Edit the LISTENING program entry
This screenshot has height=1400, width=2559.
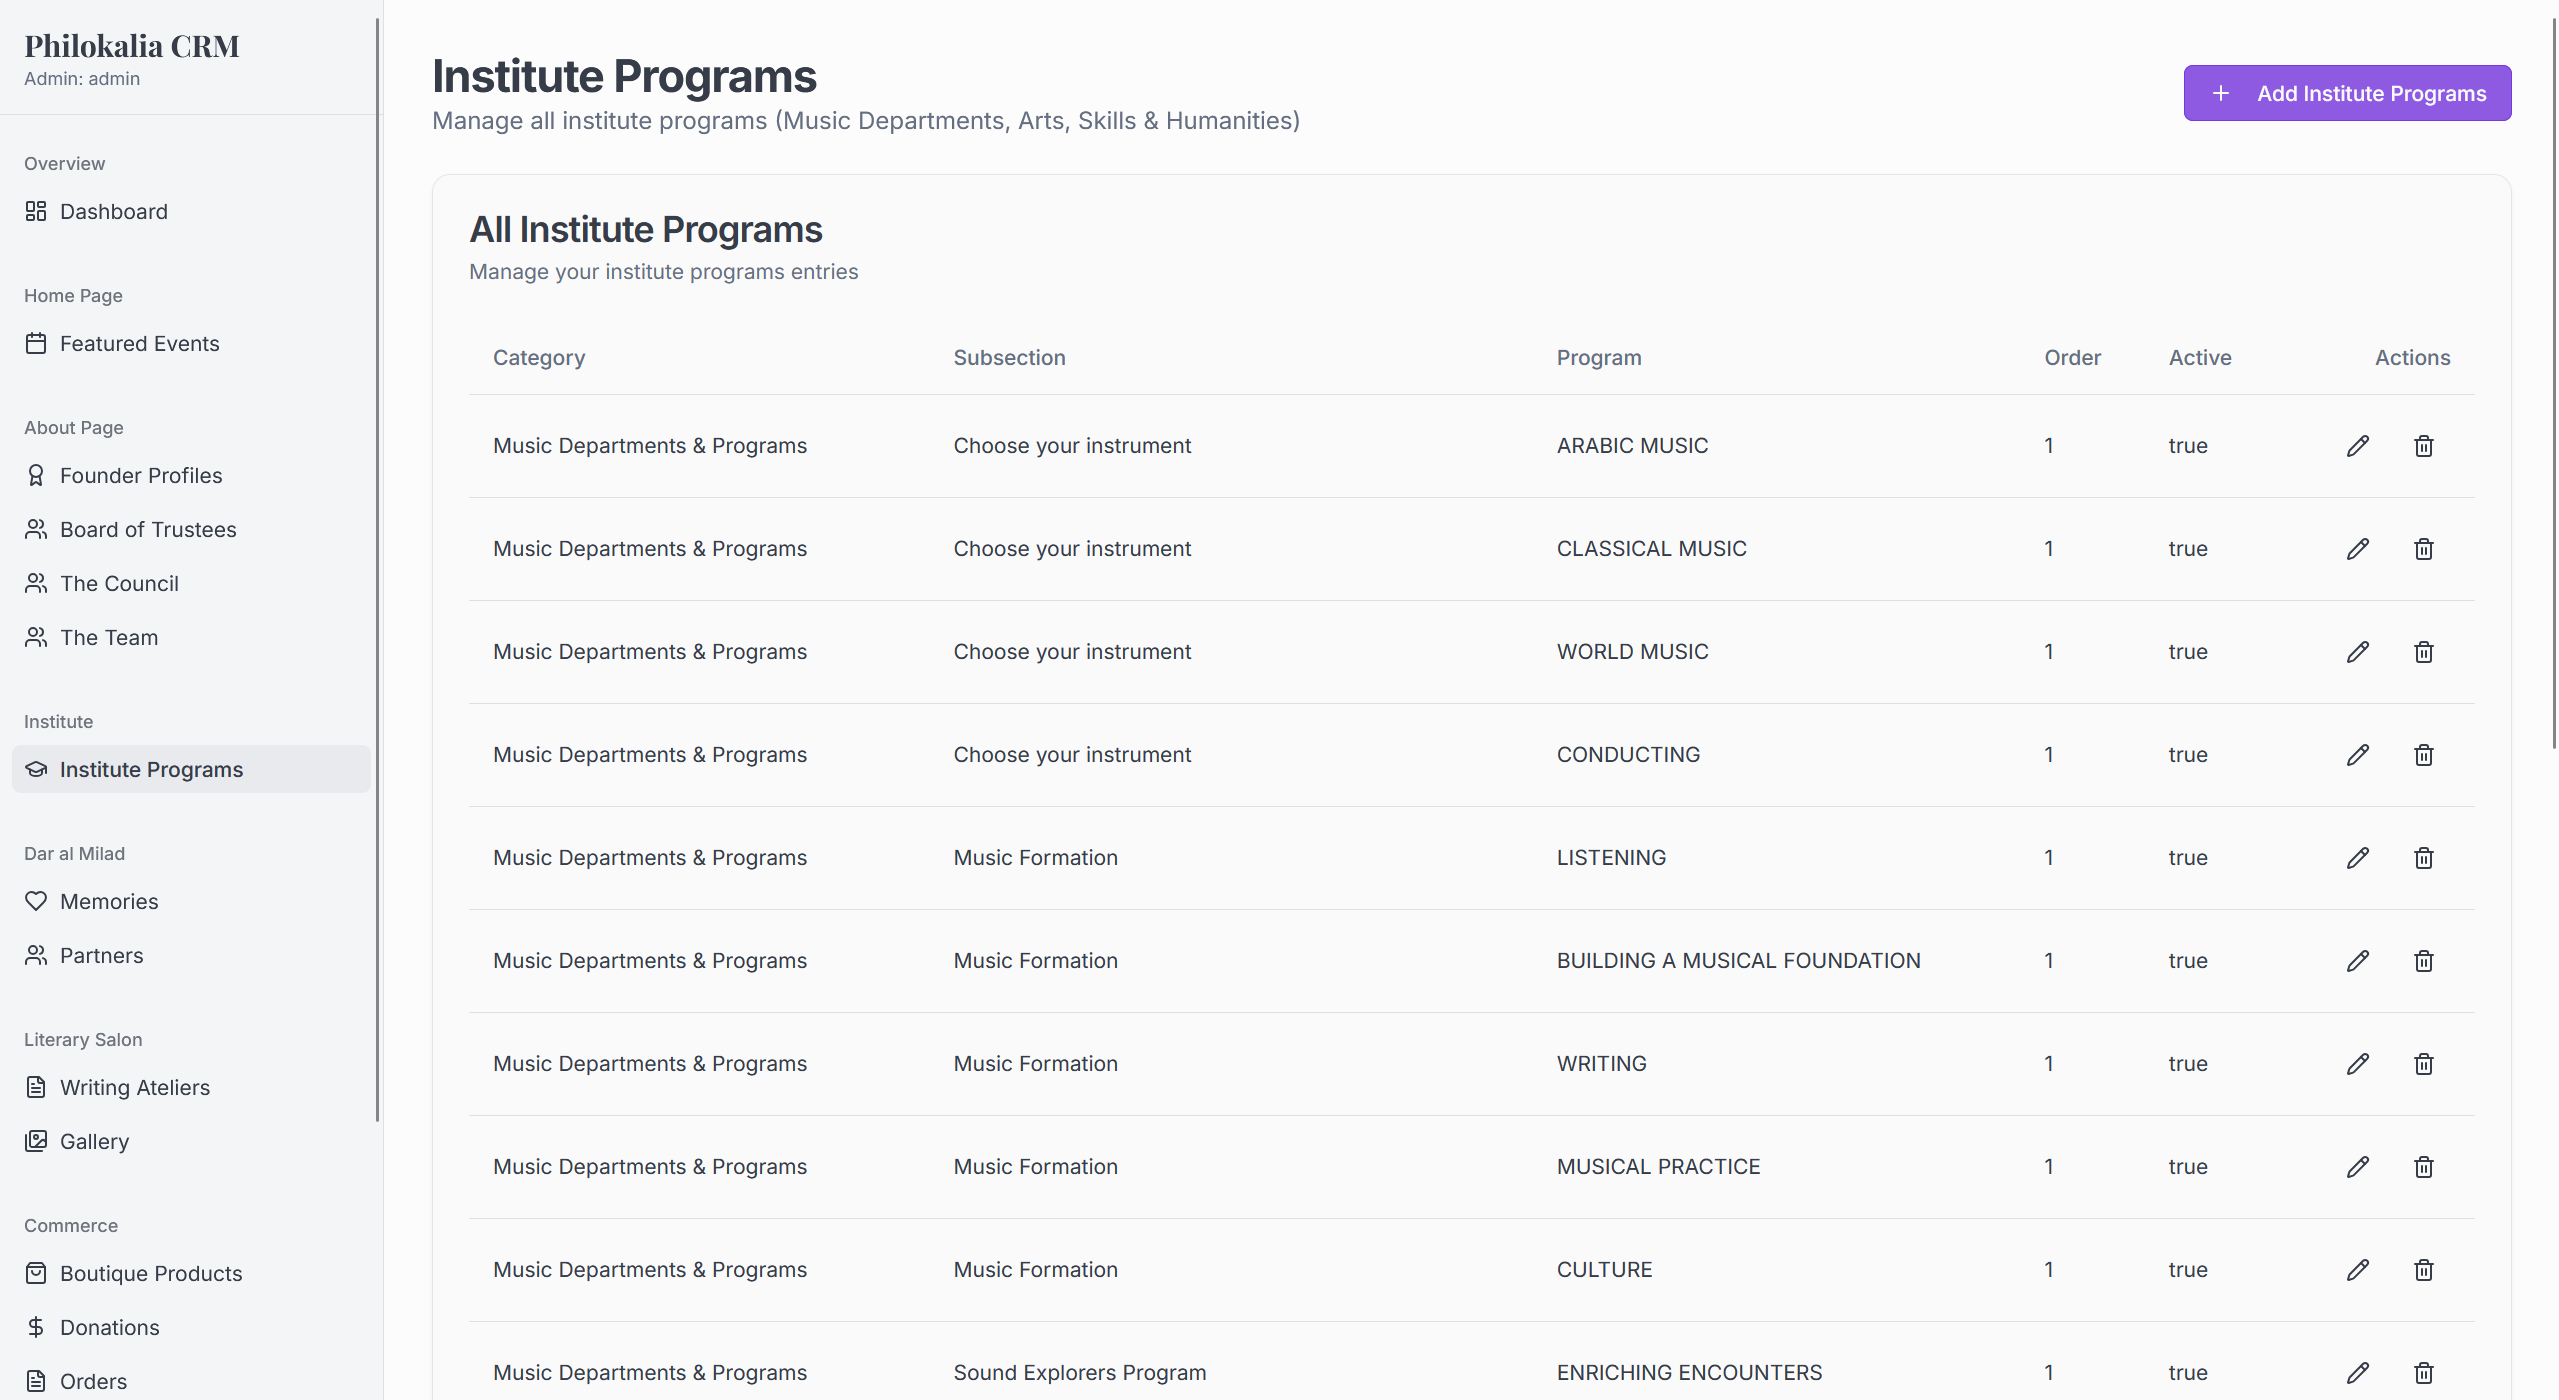pos(2357,857)
